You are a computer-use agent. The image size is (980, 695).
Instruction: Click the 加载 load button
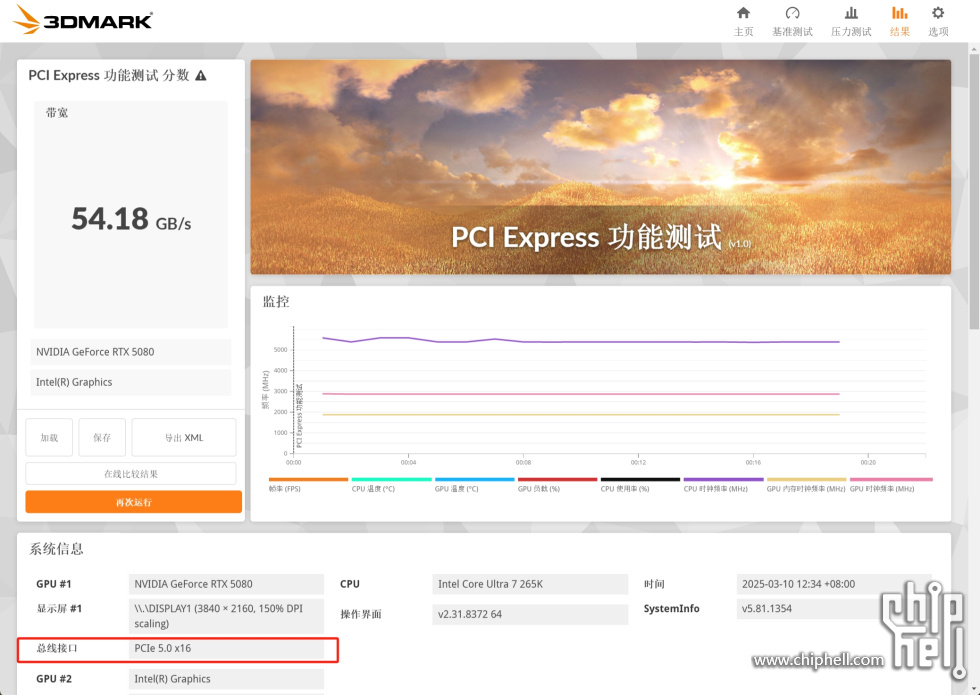tap(49, 438)
